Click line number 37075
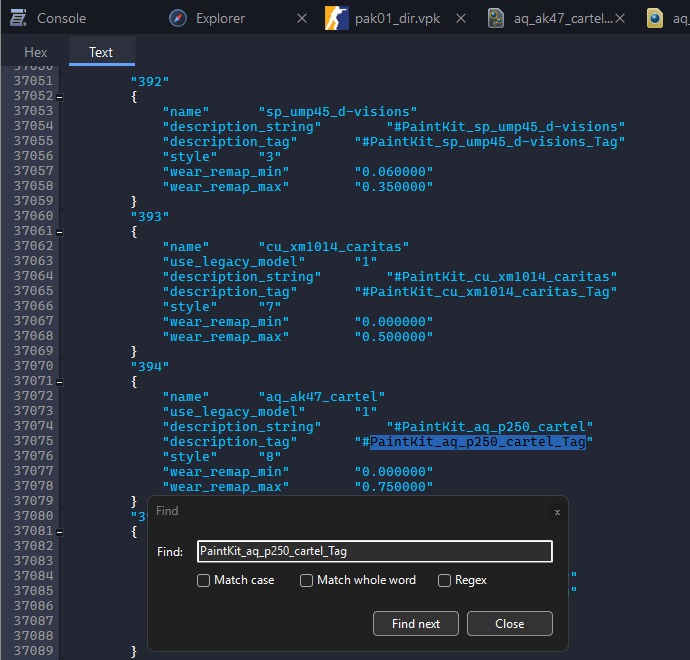 point(33,441)
